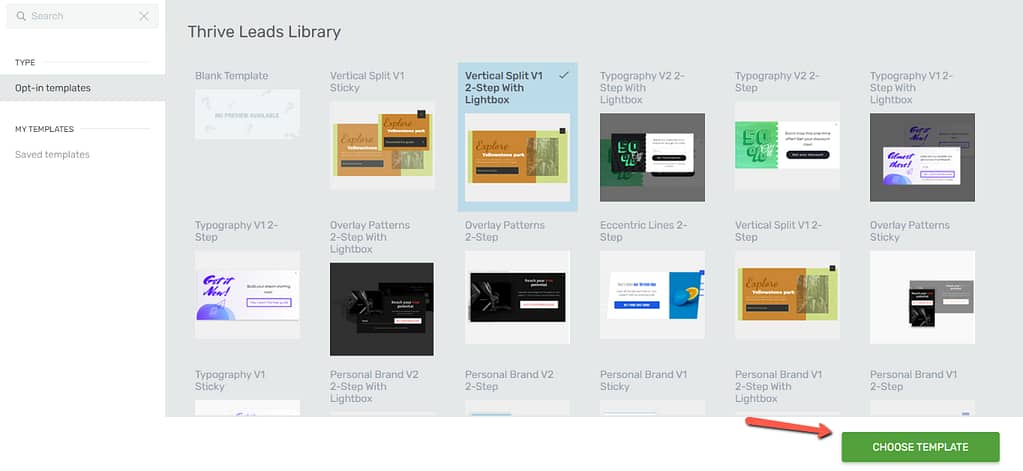Viewport: 1023px width, 471px height.
Task: Select the Eccentric Lines 2-Step thumbnail
Action: pos(652,295)
